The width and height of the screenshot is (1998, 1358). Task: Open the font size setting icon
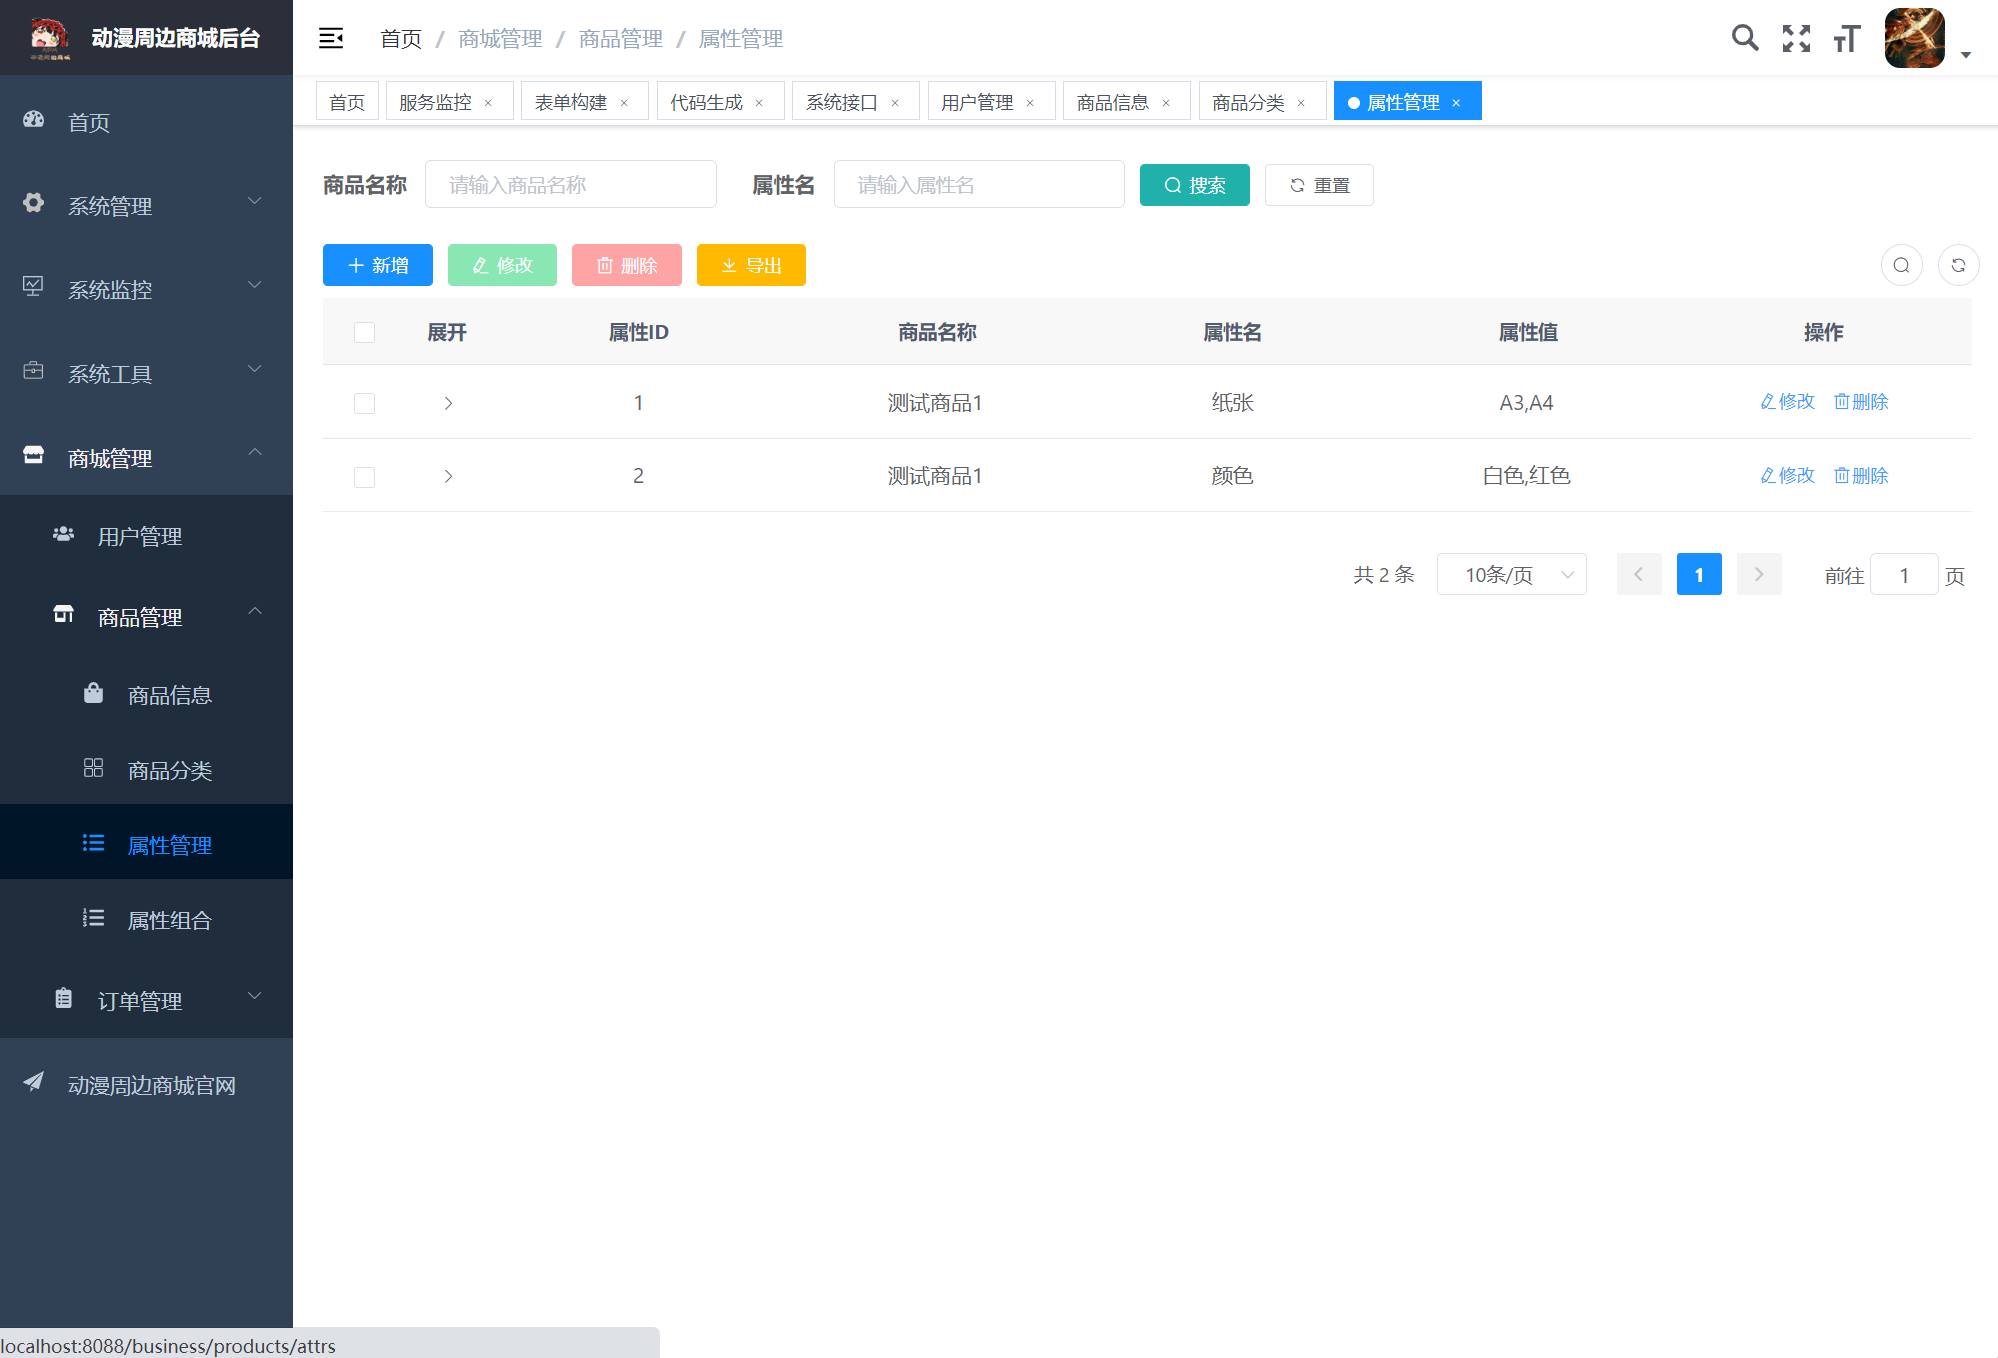point(1846,38)
